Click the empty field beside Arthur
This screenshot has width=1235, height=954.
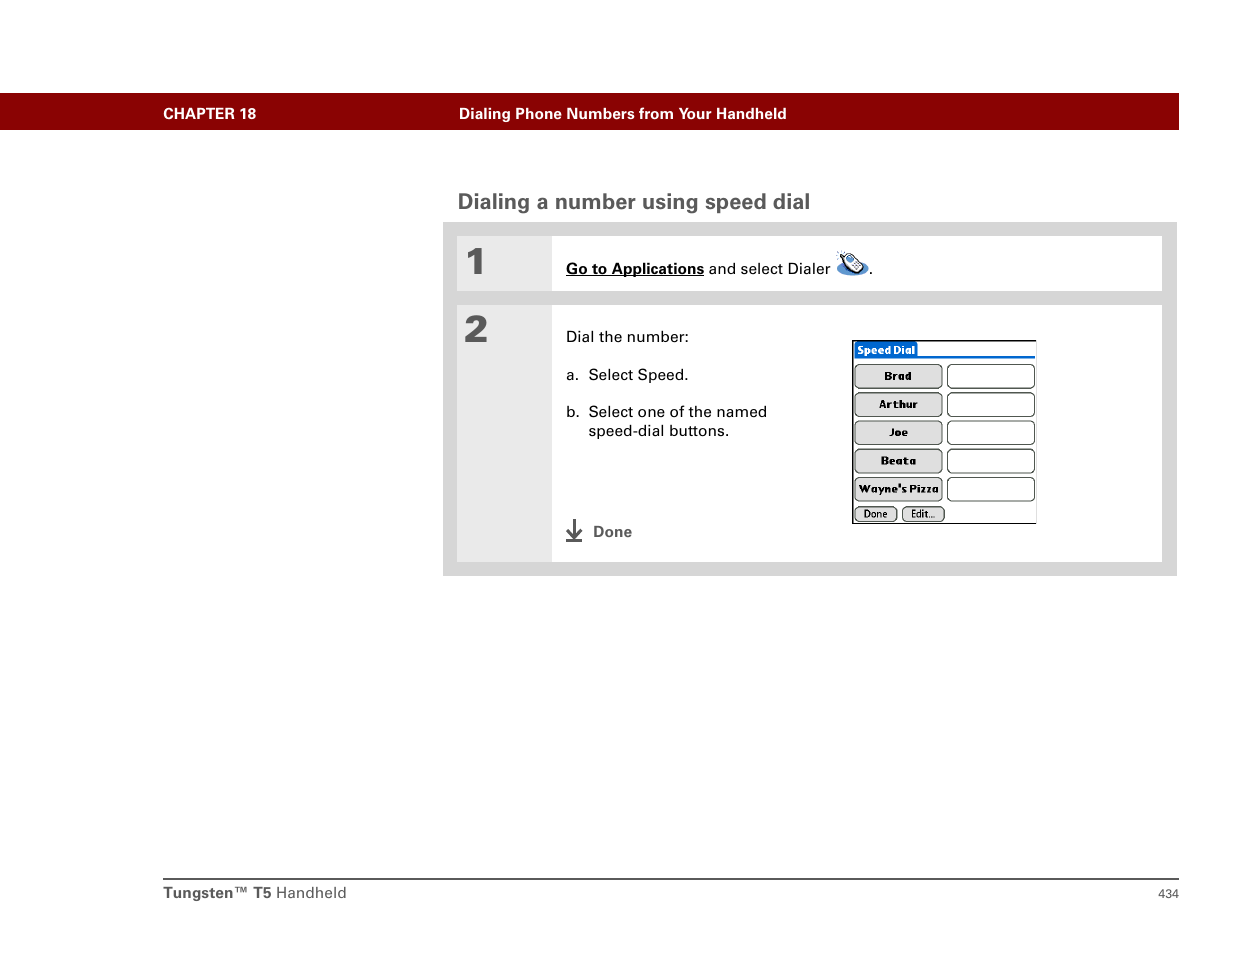coord(991,404)
